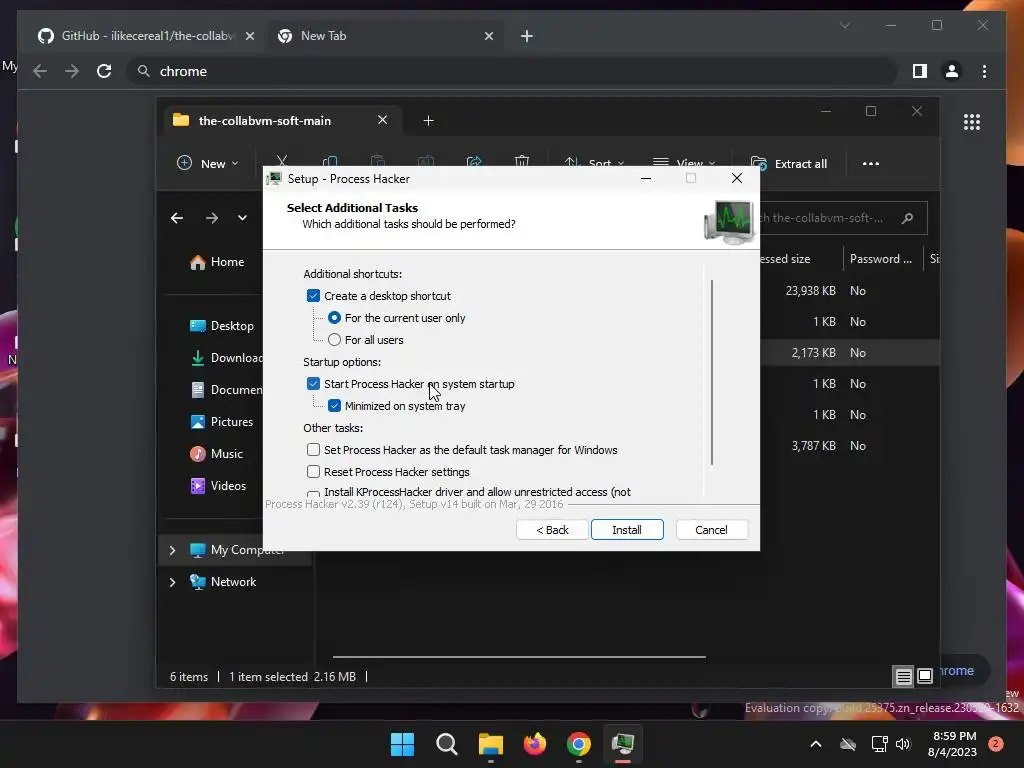The width and height of the screenshot is (1024, 768).
Task: Uncheck Start Process Hacker on system startup
Action: (313, 384)
